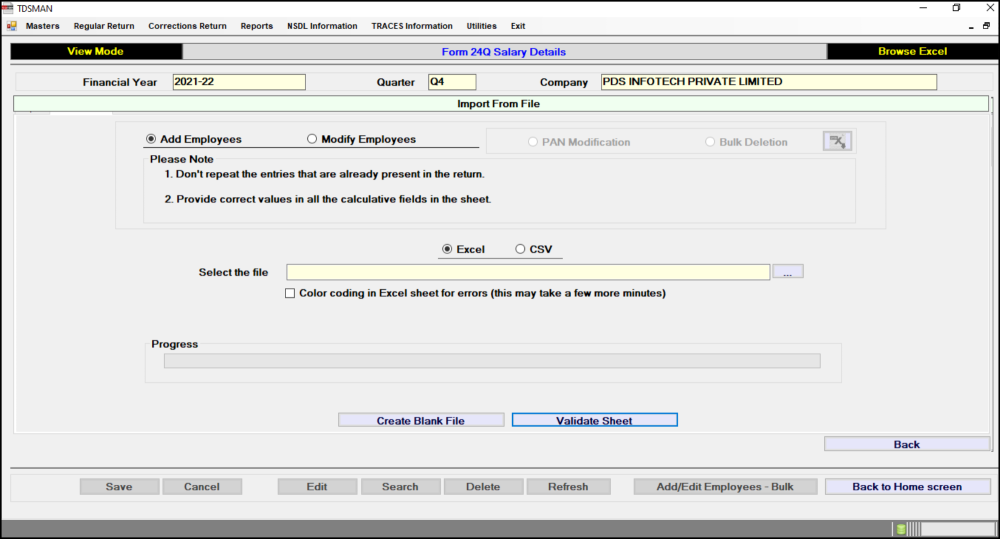Click note about not repeating entries
1000x539 pixels.
click(x=325, y=174)
